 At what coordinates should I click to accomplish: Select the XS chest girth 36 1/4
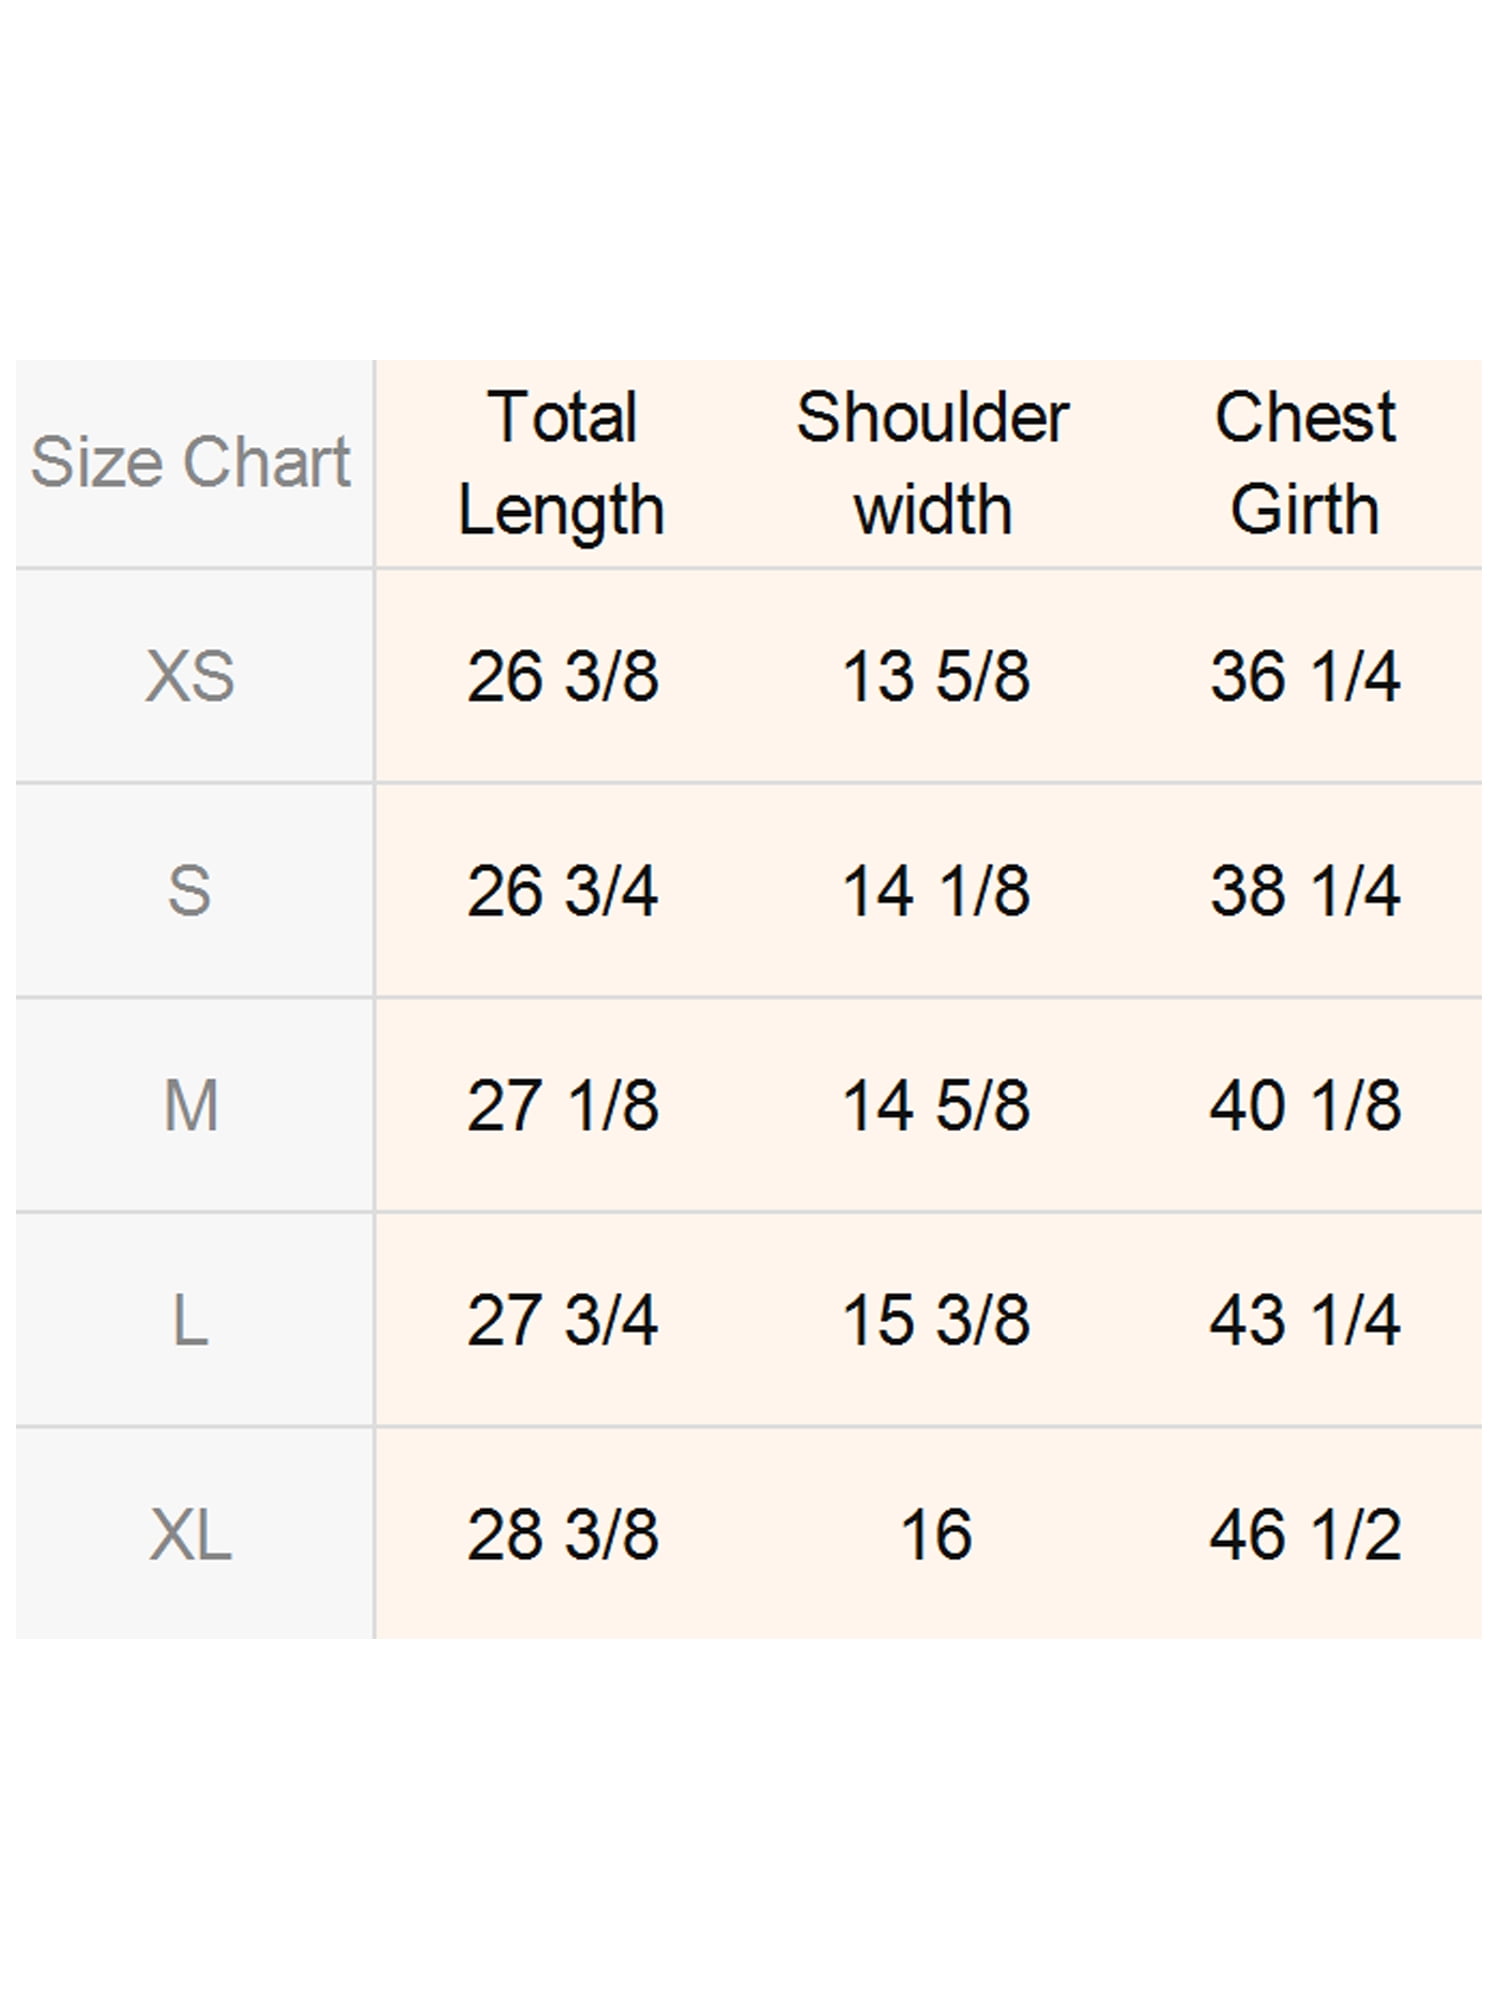click(1305, 676)
